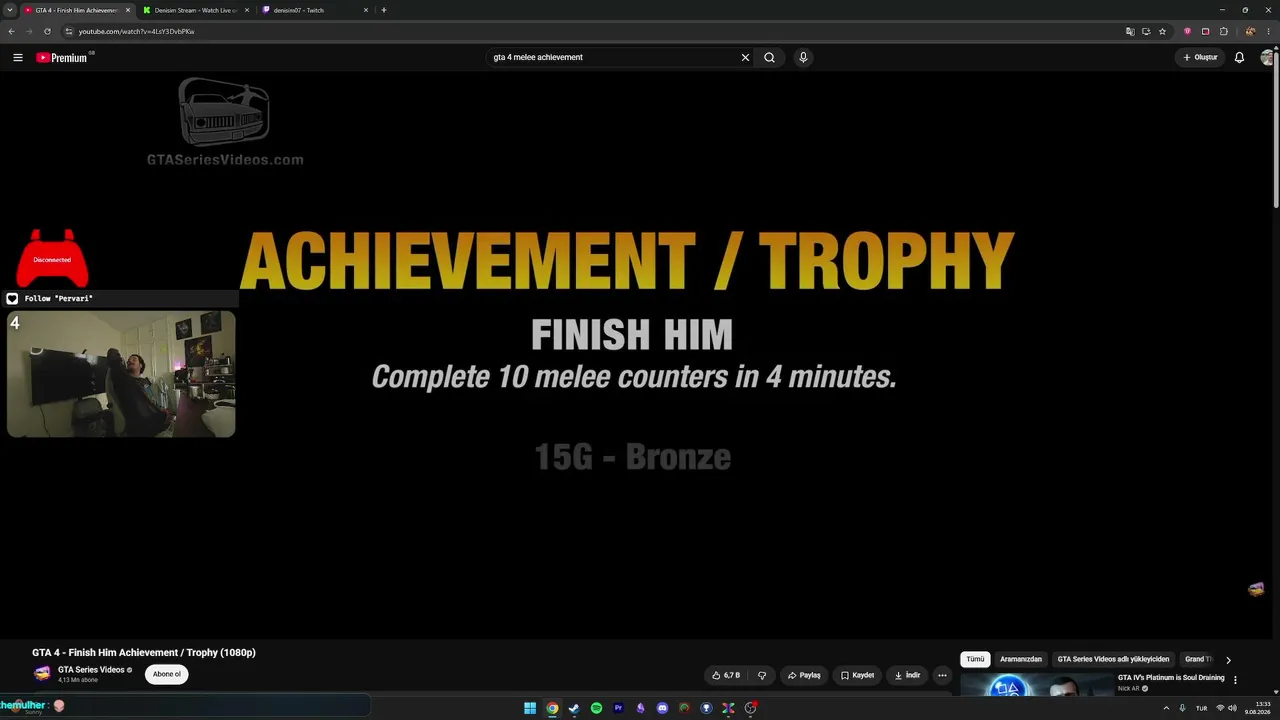The height and width of the screenshot is (720, 1280).
Task: Go to YouTube Premium home logo
Action: pyautogui.click(x=64, y=58)
